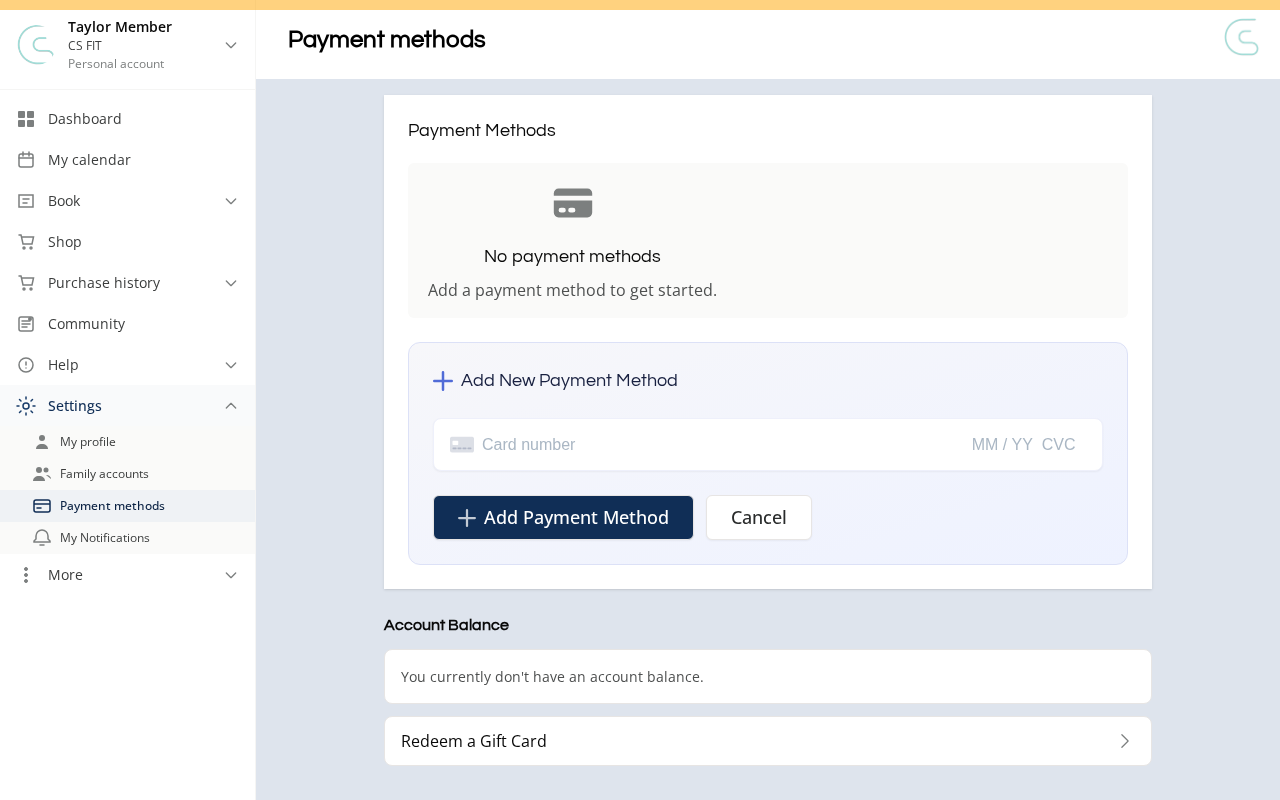The height and width of the screenshot is (800, 1280).
Task: Go to My calendar
Action: pyautogui.click(x=128, y=160)
